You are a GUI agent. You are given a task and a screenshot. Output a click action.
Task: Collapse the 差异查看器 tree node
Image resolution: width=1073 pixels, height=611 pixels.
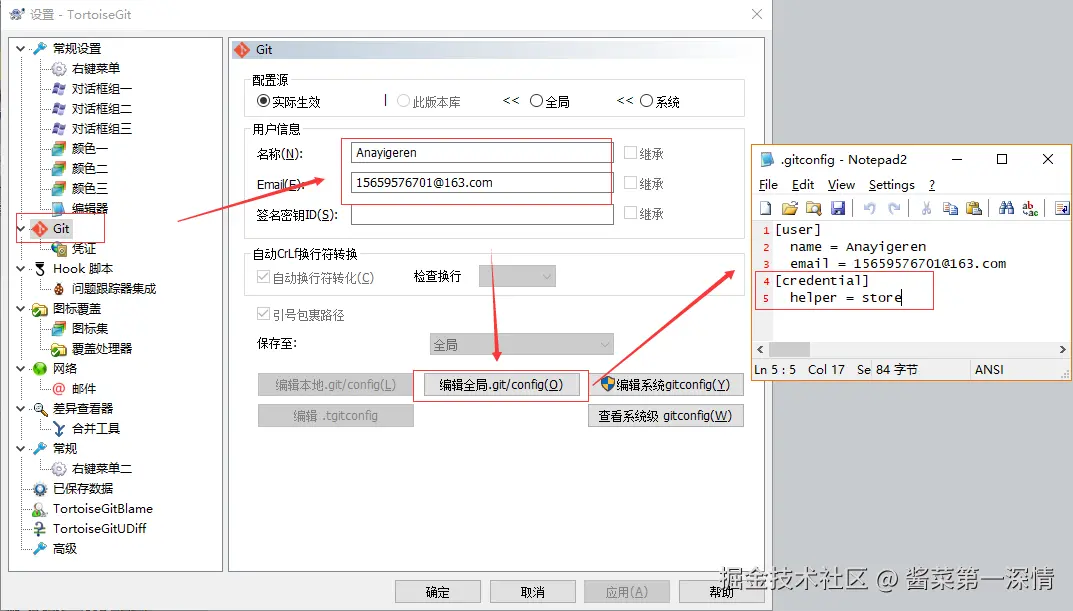pyautogui.click(x=21, y=408)
